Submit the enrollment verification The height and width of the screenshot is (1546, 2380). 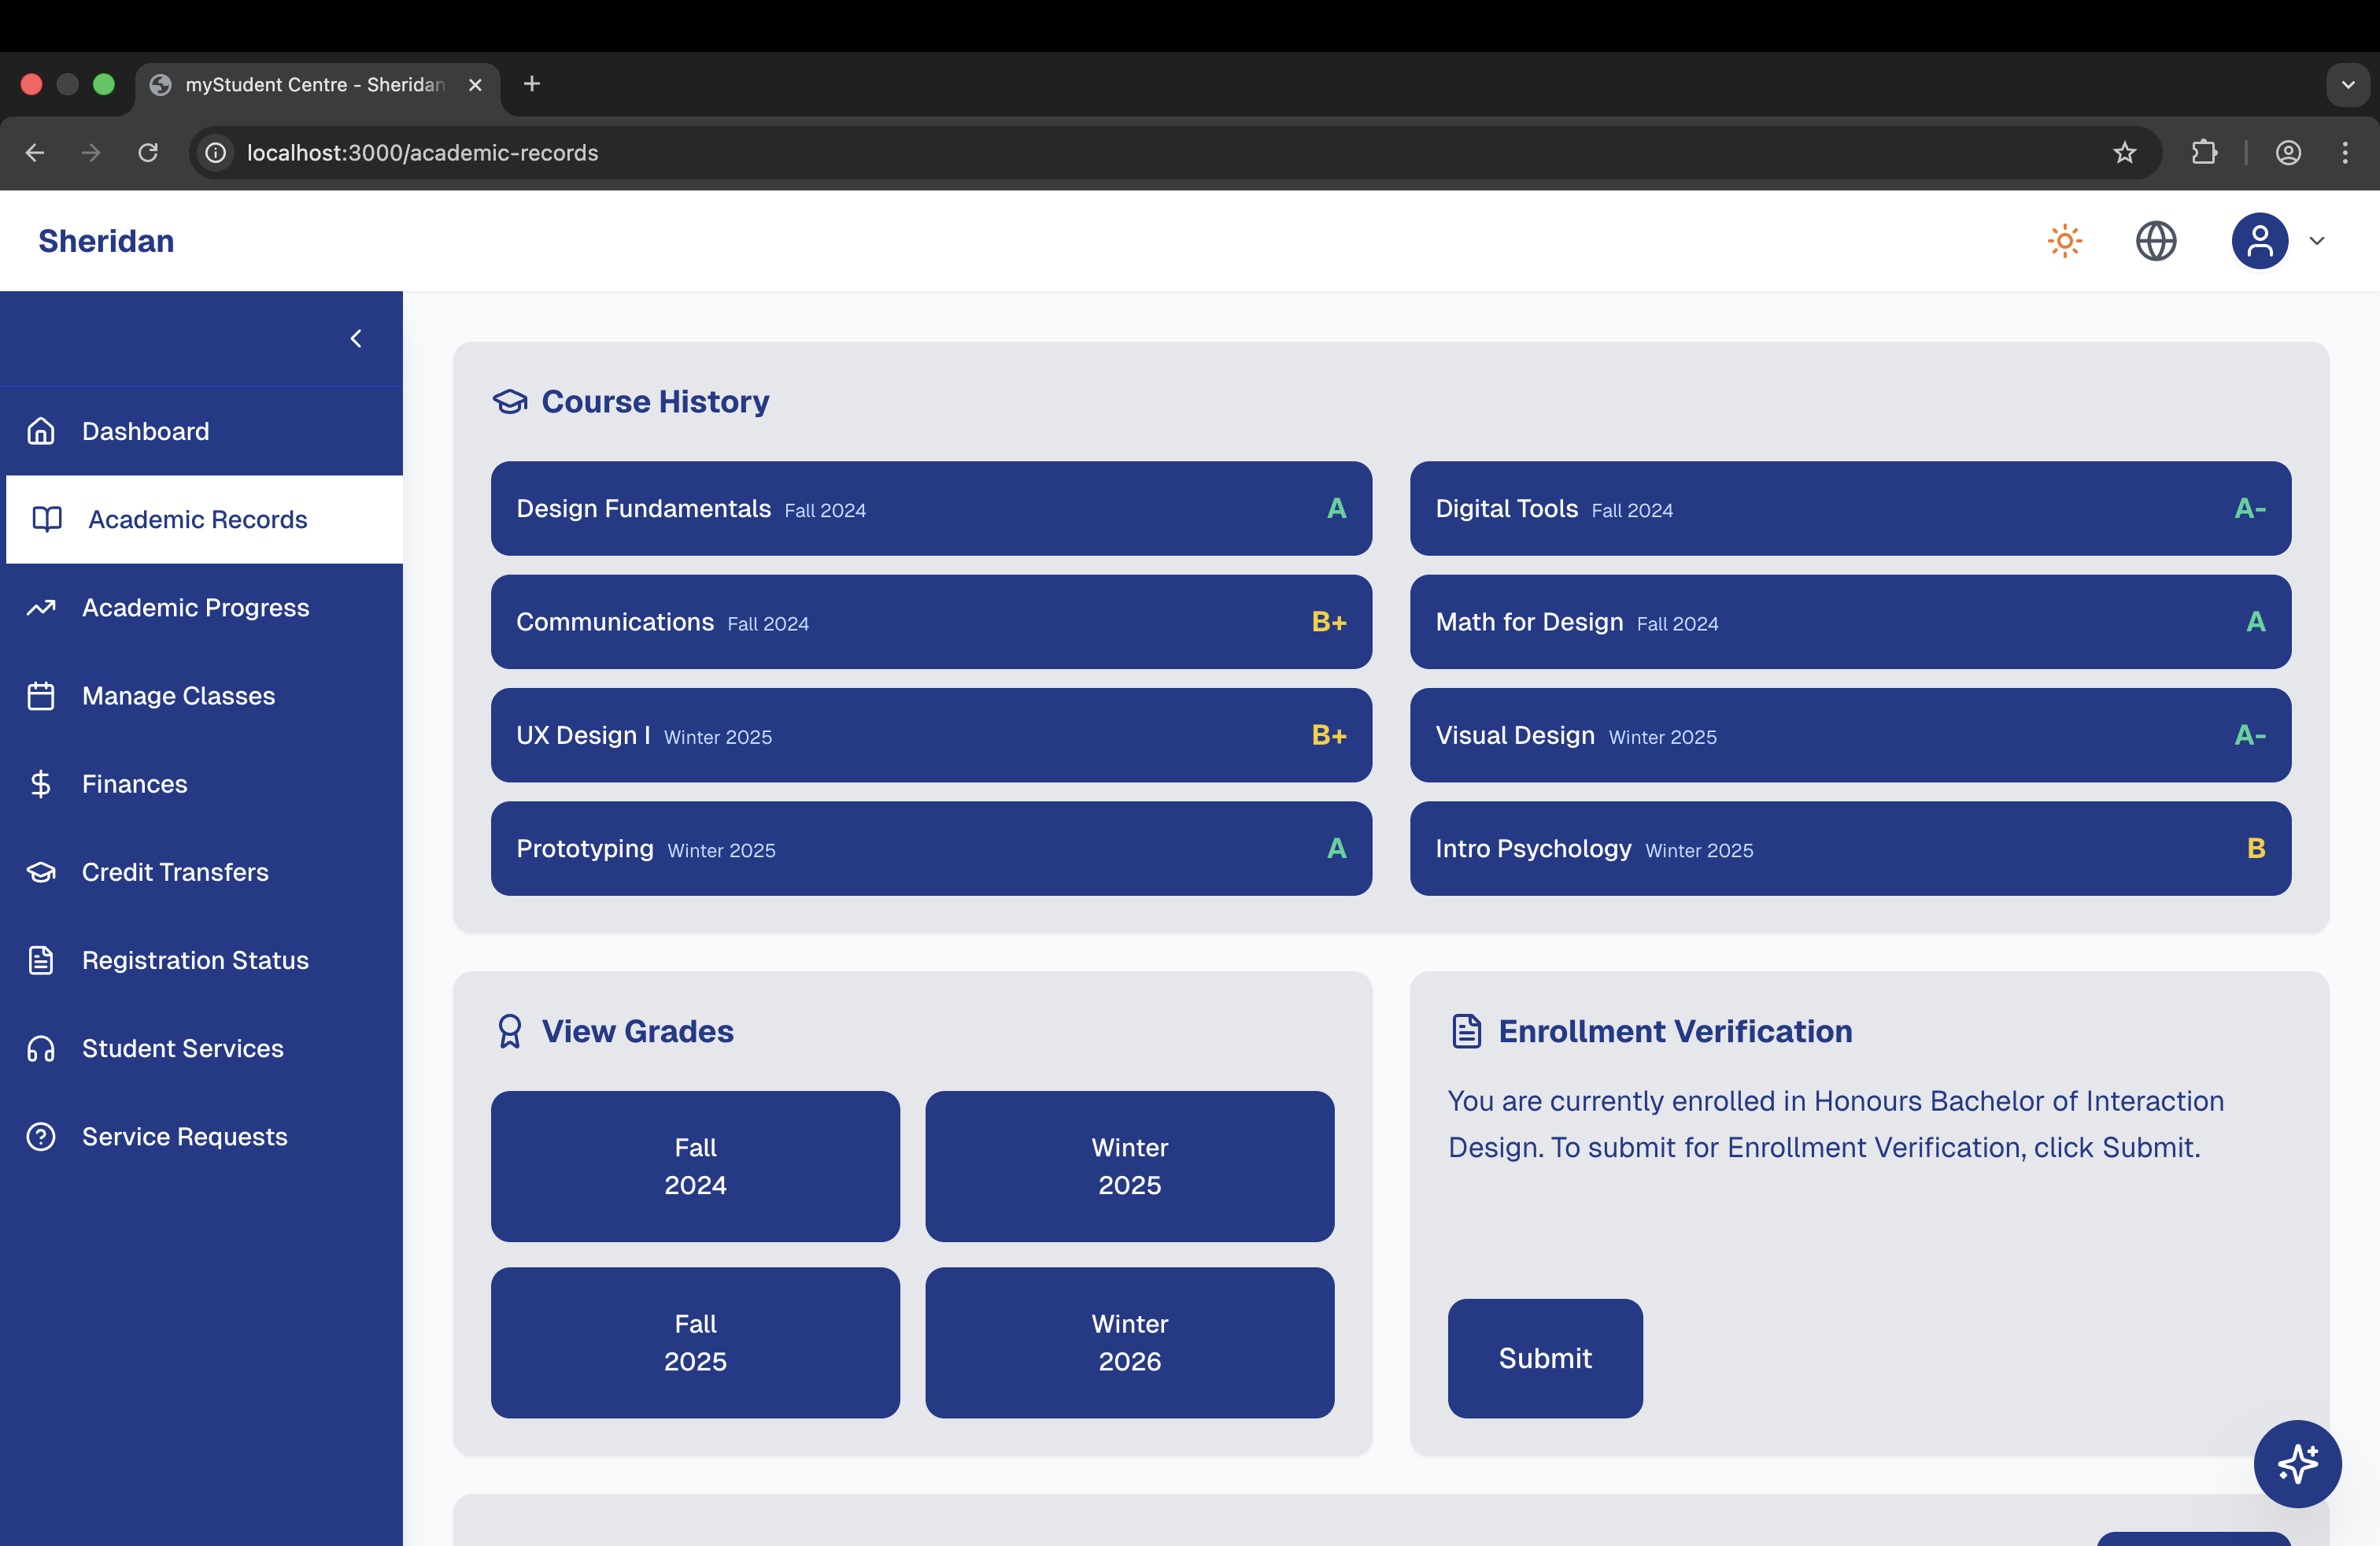(1544, 1358)
